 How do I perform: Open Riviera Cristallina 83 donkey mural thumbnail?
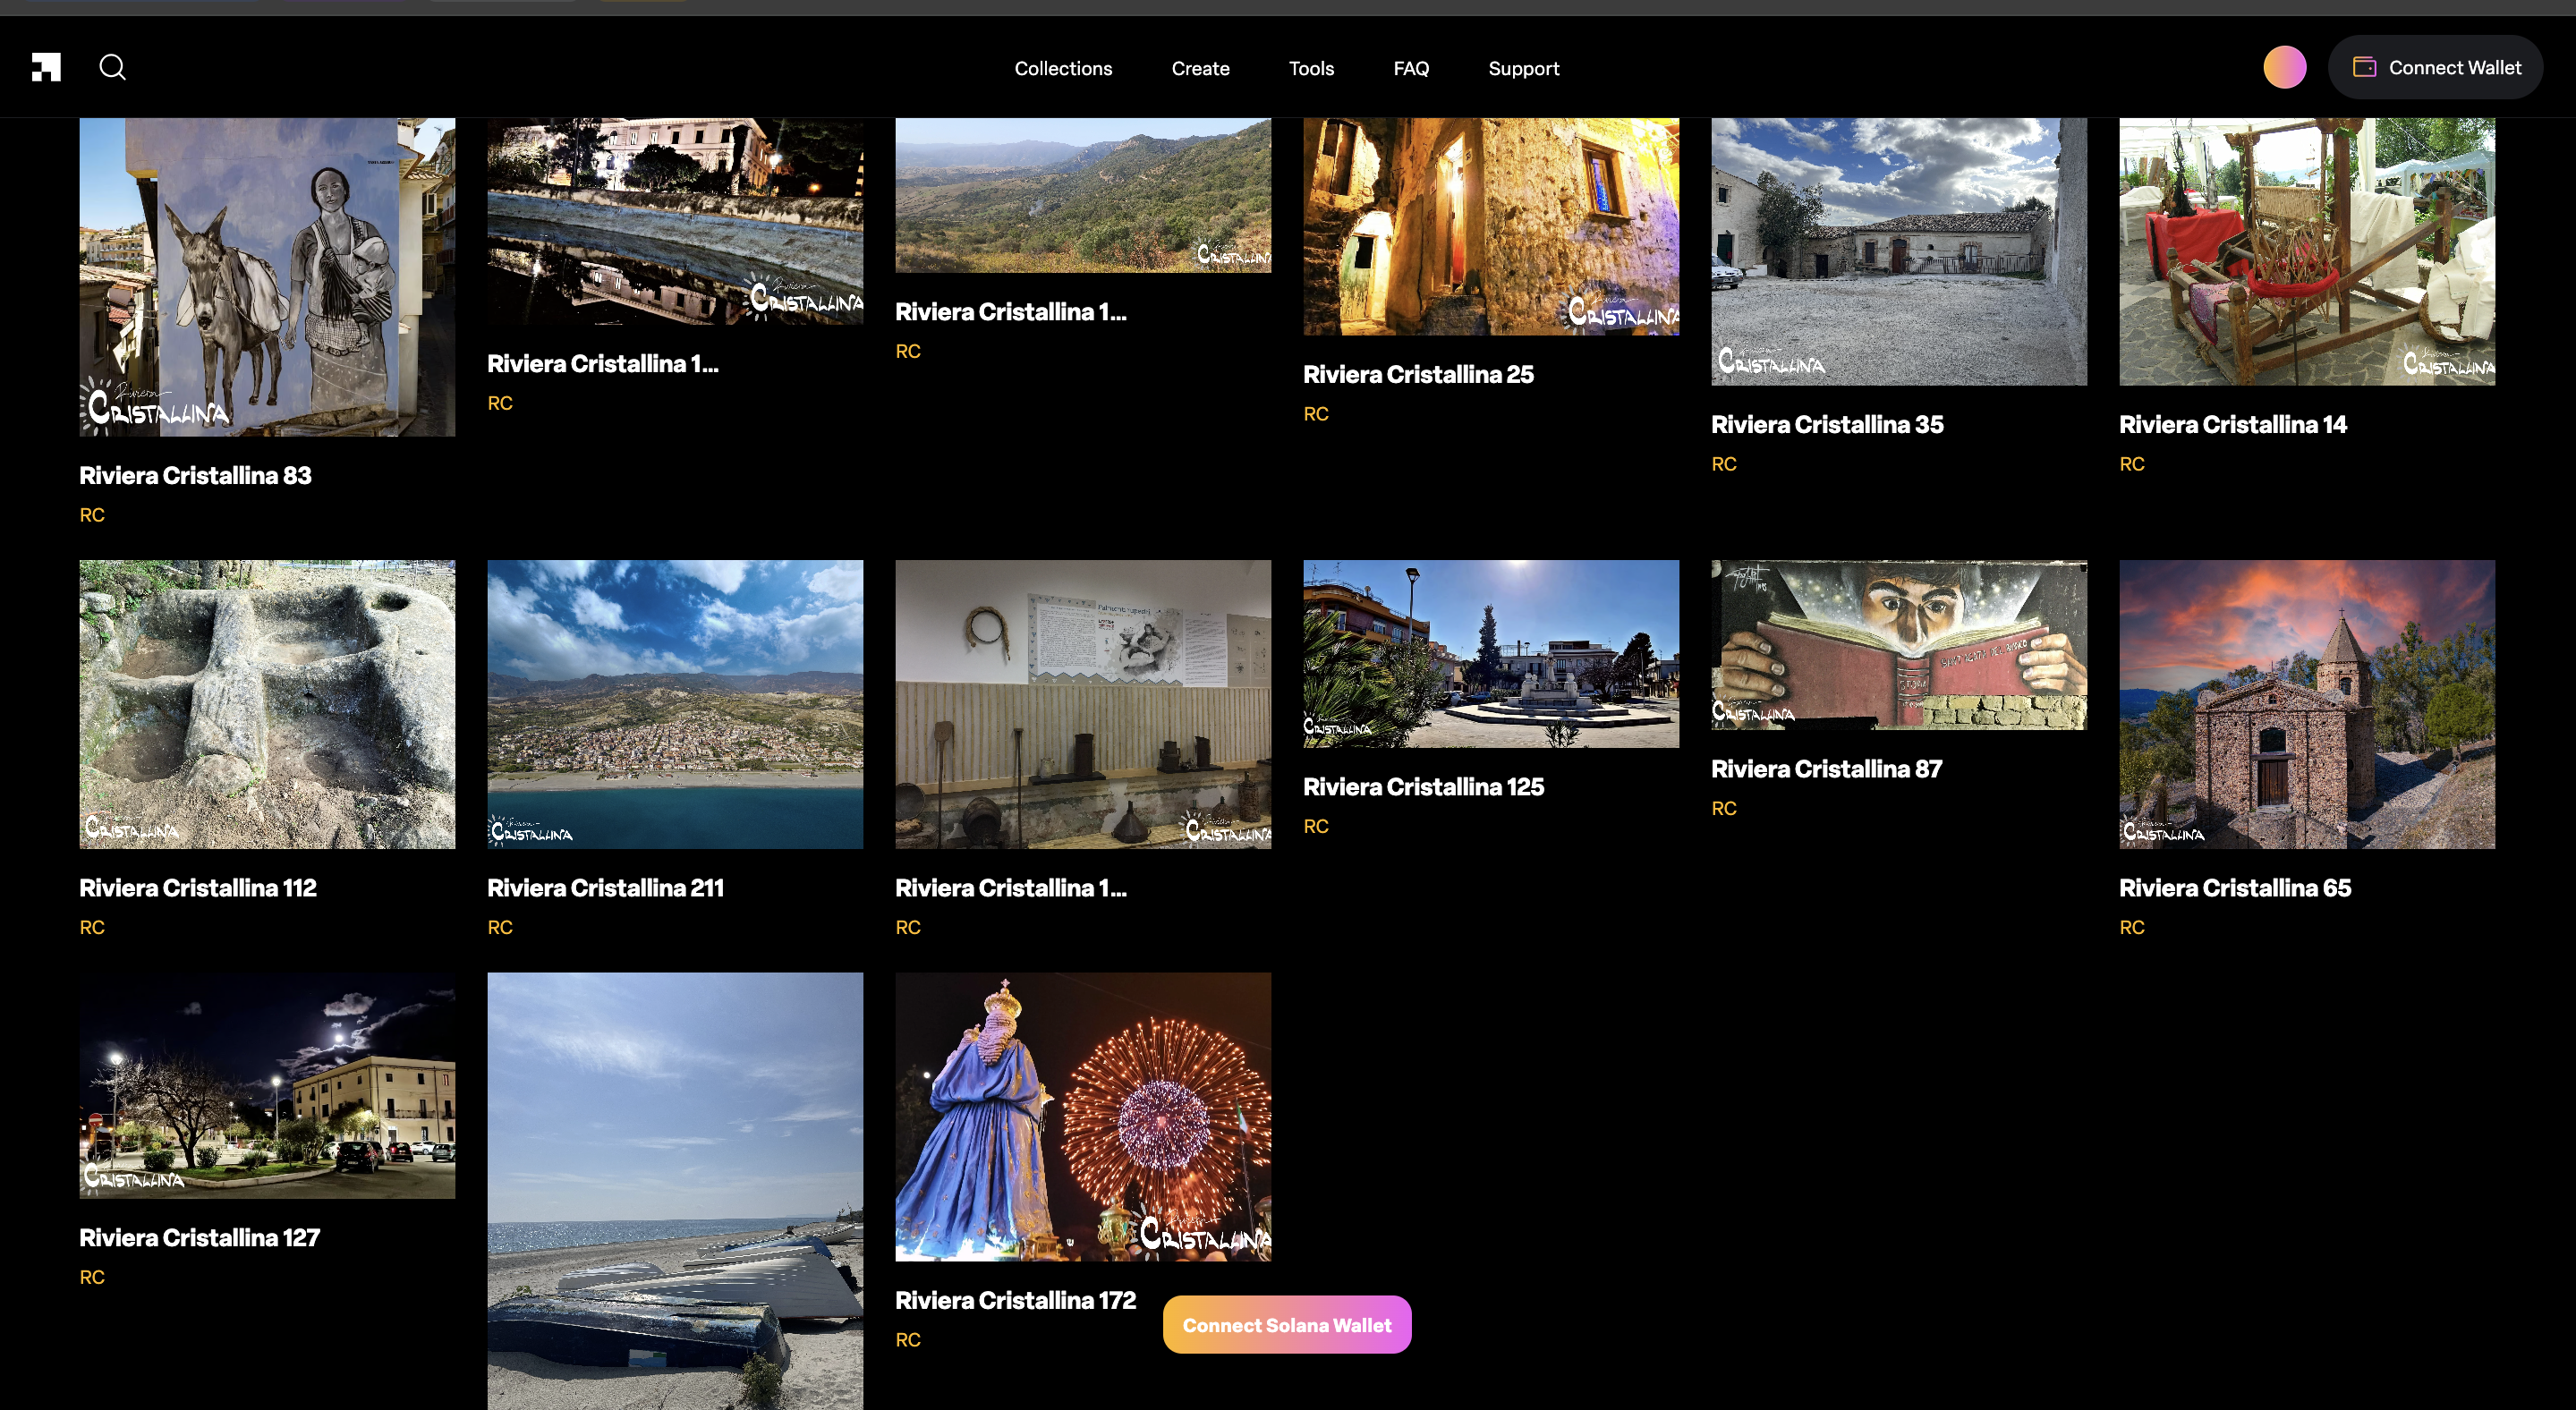[267, 277]
